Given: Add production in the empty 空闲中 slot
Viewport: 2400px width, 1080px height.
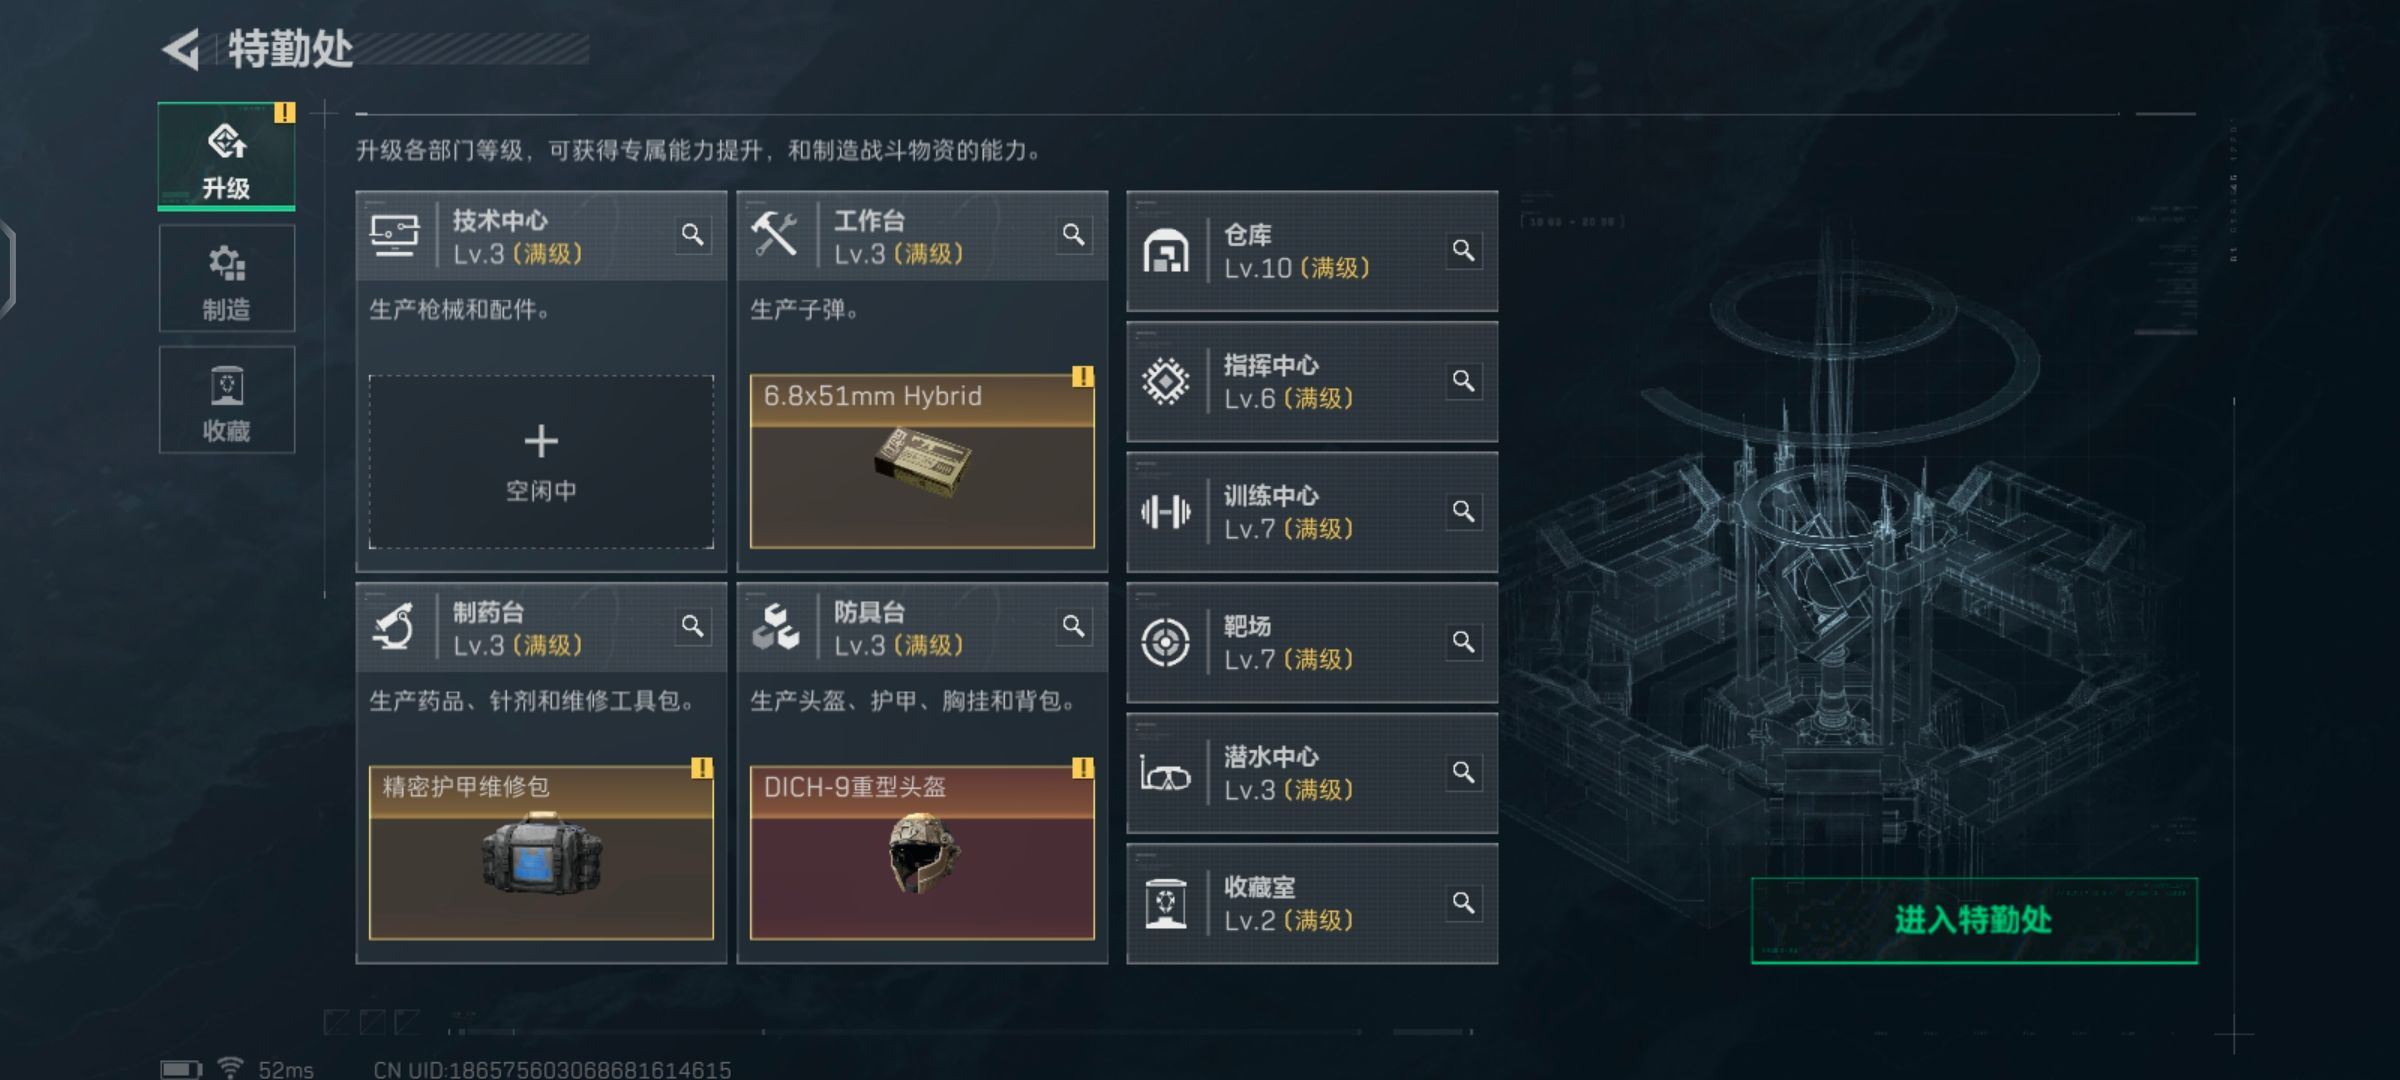Looking at the screenshot, I should coord(541,462).
